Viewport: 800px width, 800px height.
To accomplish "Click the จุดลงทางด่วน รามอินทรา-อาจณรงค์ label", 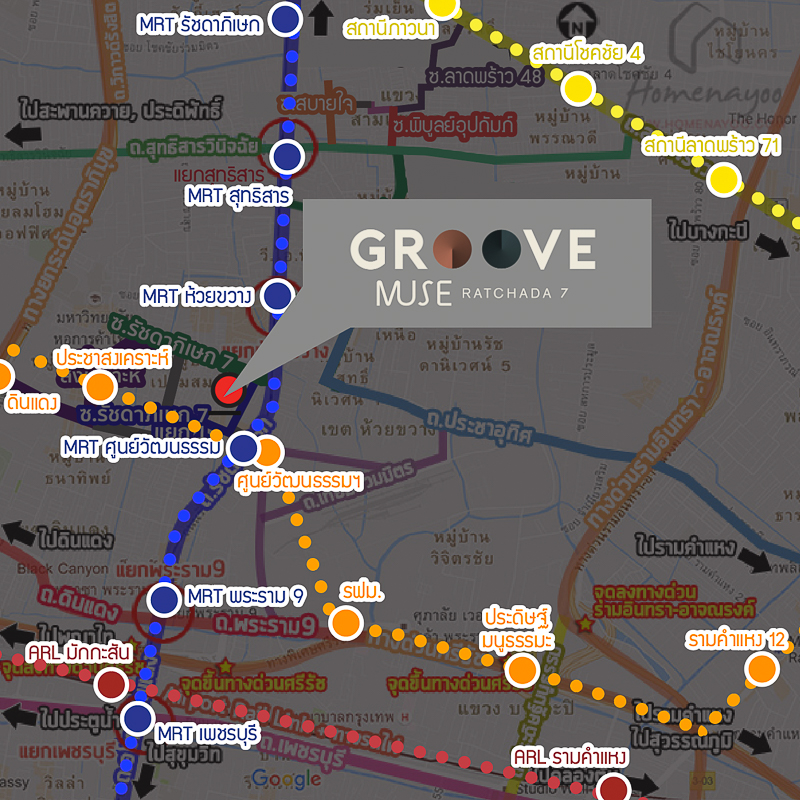I will (x=673, y=601).
